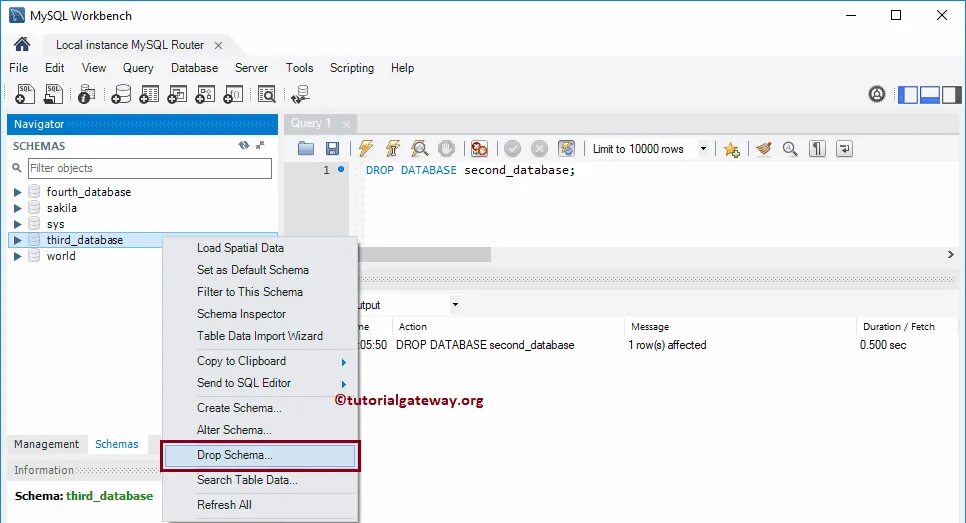Screen dimensions: 966x523
Task: Choose Alter Schema menu entry
Action: (x=261, y=430)
